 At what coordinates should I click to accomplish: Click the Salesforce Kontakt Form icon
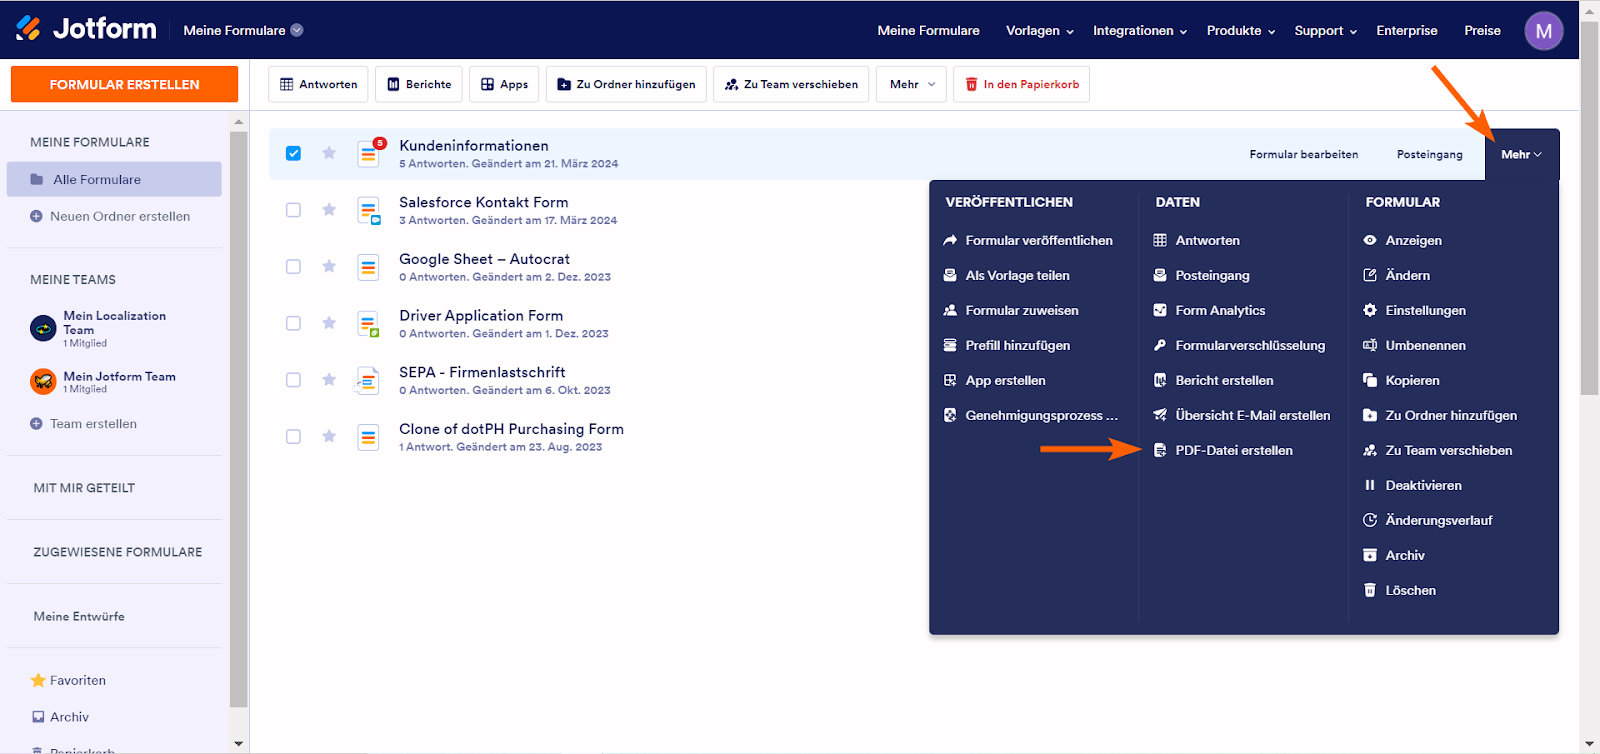369,210
